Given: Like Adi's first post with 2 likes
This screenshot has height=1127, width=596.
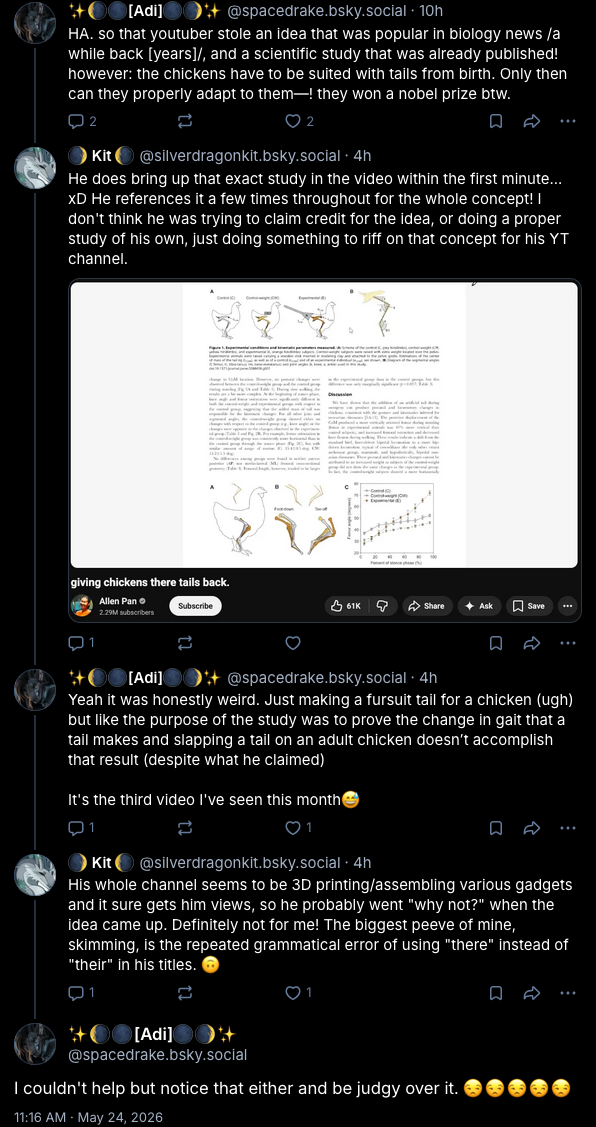Looking at the screenshot, I should click(299, 121).
